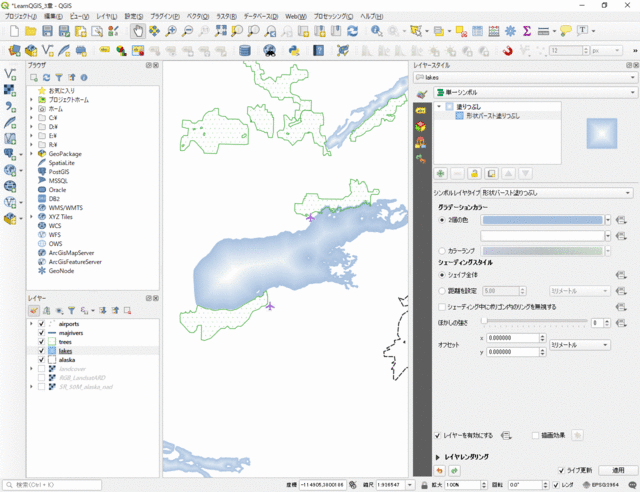The width and height of the screenshot is (640, 492).
Task: Open the Web menu
Action: tap(296, 16)
